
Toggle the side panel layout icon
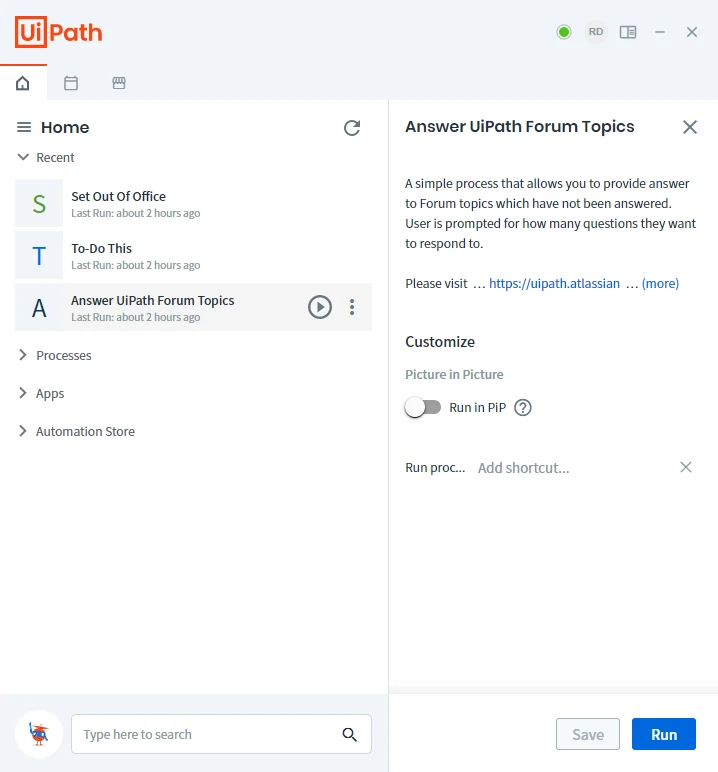(x=628, y=32)
